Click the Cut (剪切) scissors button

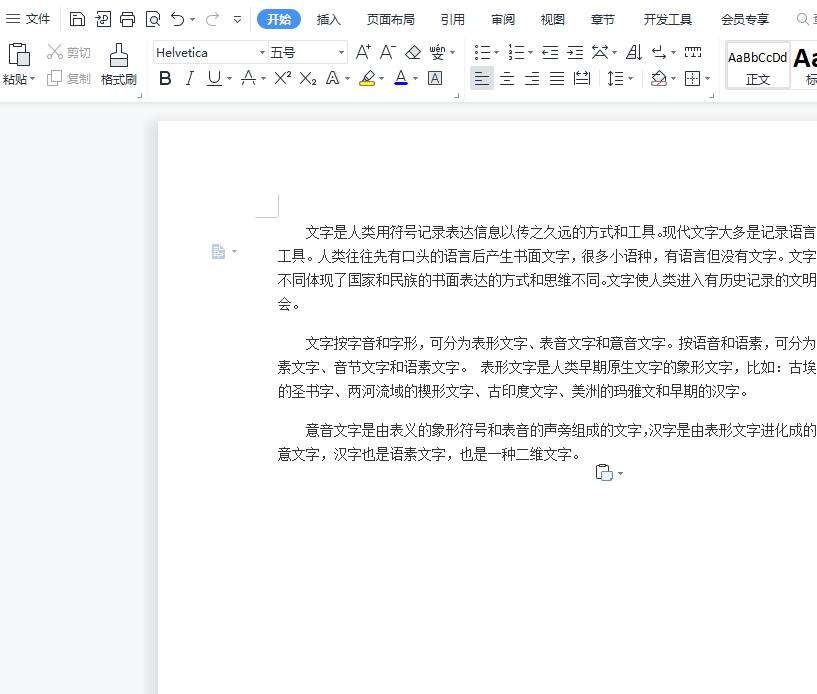point(69,52)
